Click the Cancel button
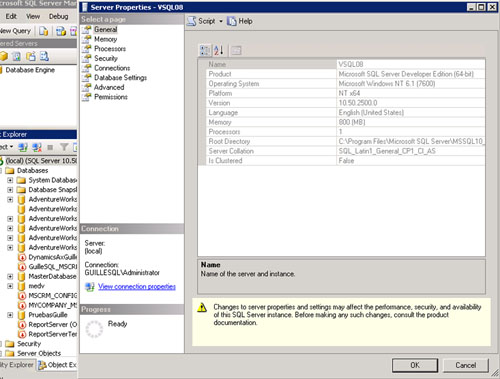 (x=466, y=365)
